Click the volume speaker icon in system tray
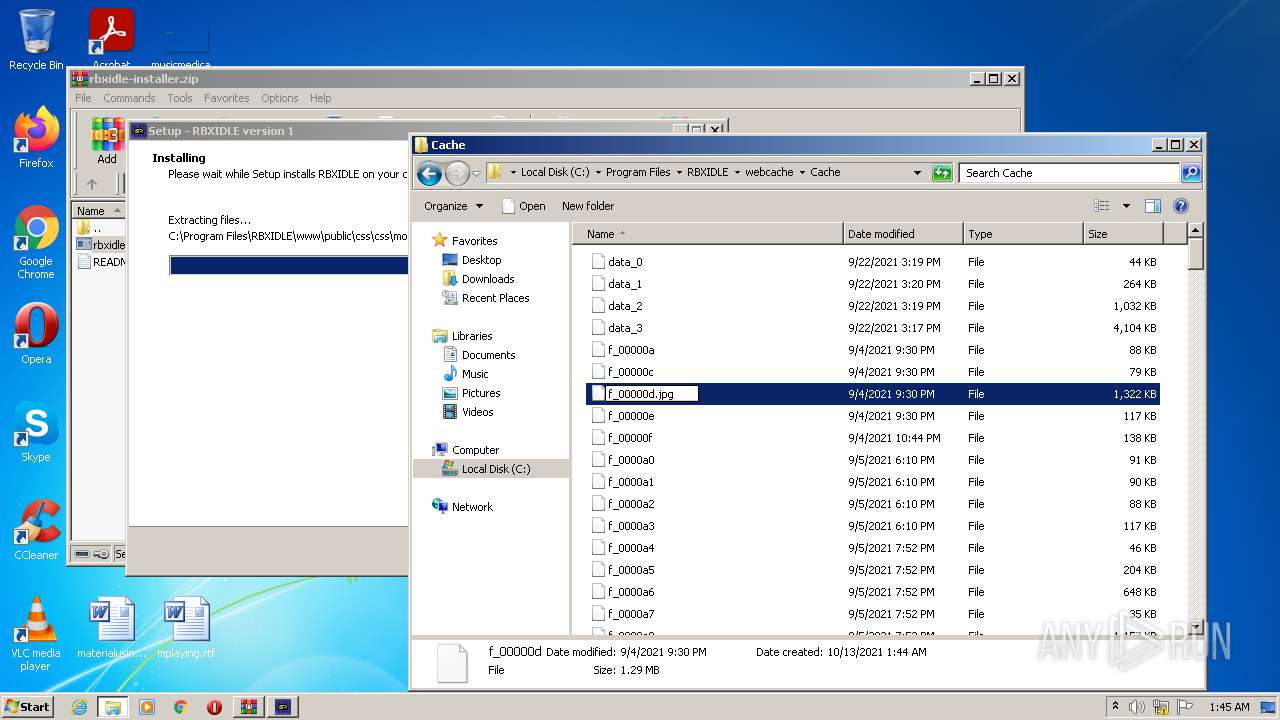 click(x=1136, y=707)
